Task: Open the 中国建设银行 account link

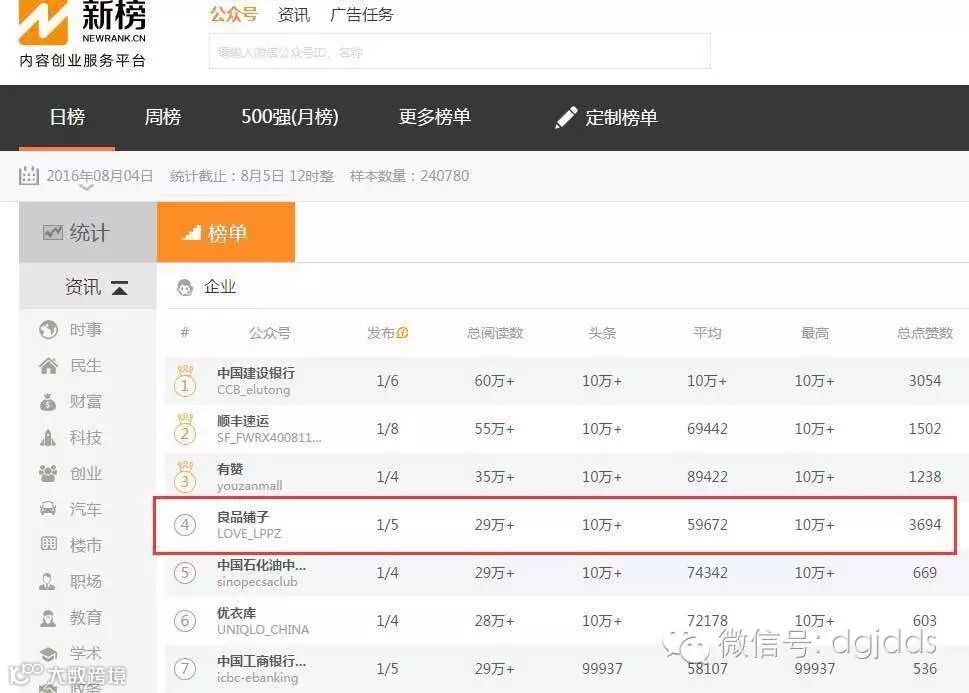Action: pyautogui.click(x=256, y=373)
